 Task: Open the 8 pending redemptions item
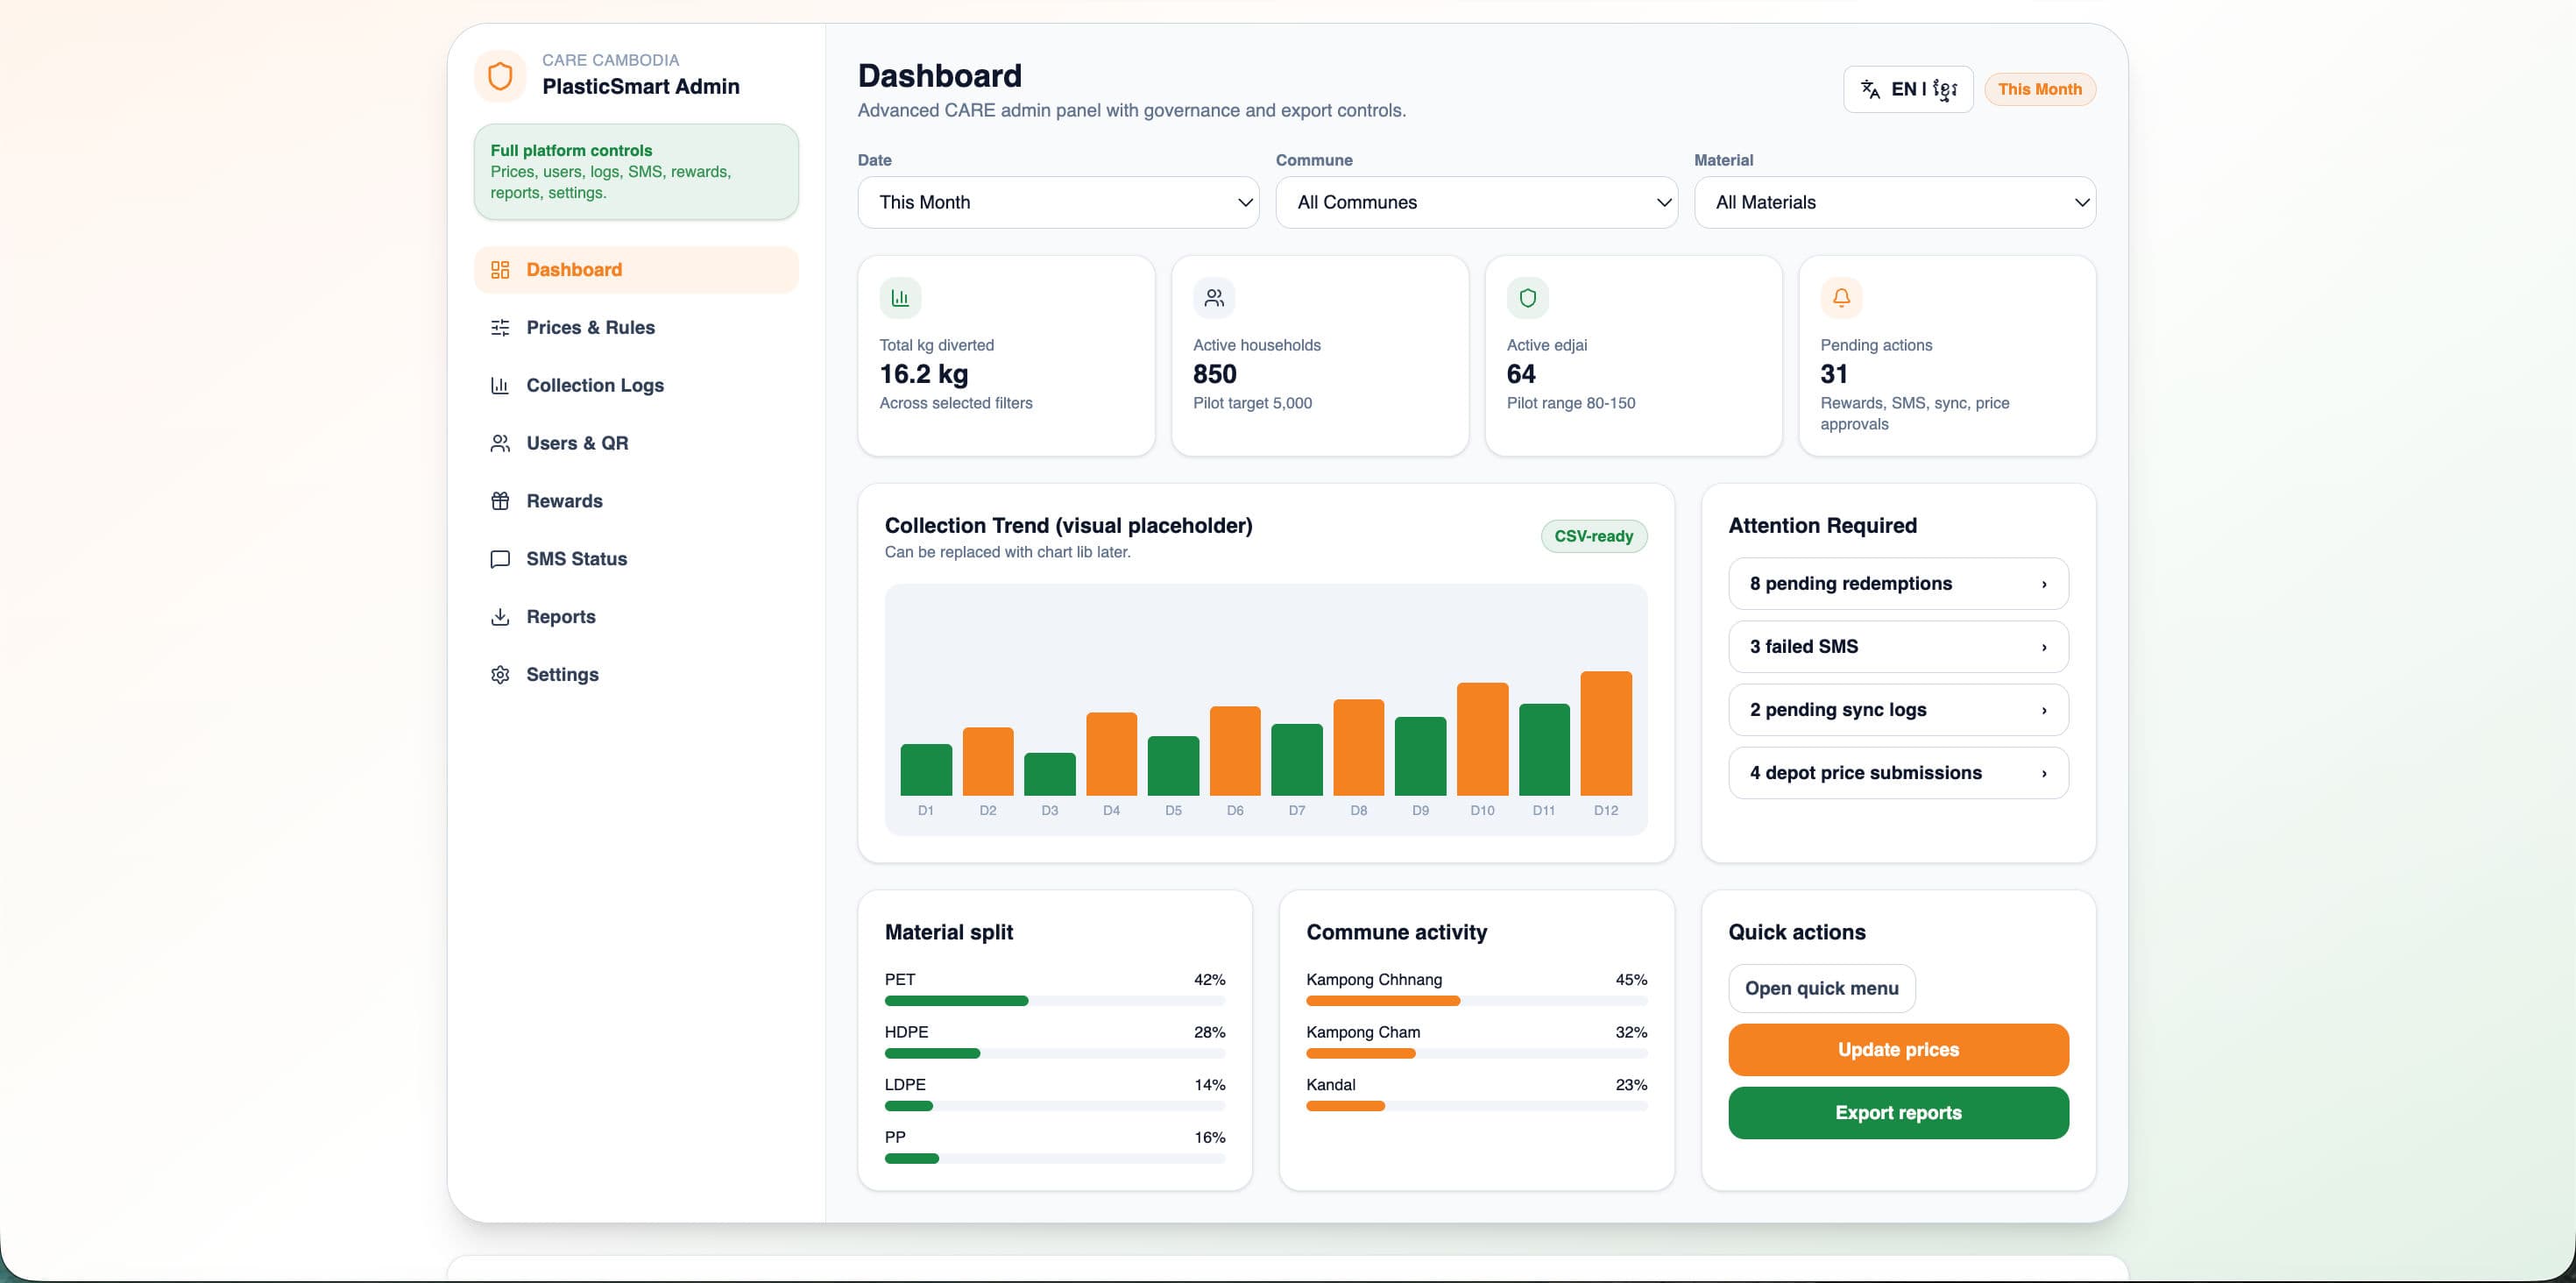(1898, 584)
